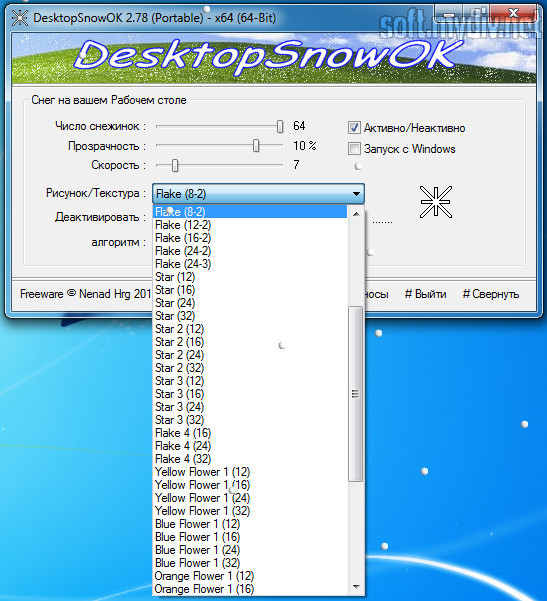The height and width of the screenshot is (601, 547).
Task: Click the dropdown list scrollbar thumb
Action: [356, 394]
